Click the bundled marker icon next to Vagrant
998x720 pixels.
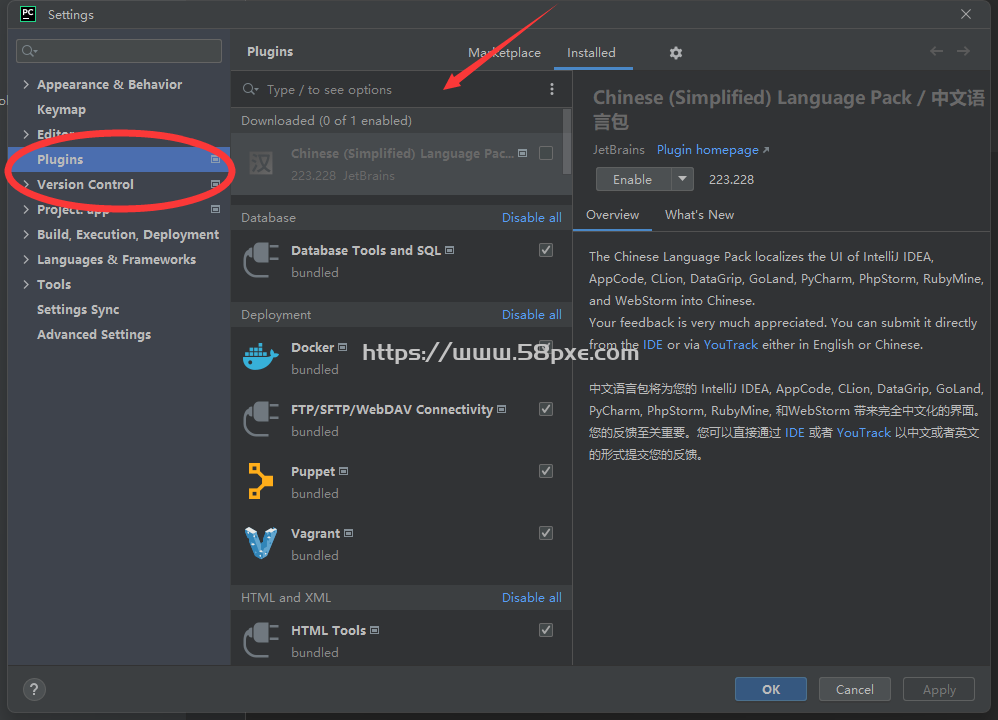(x=348, y=533)
